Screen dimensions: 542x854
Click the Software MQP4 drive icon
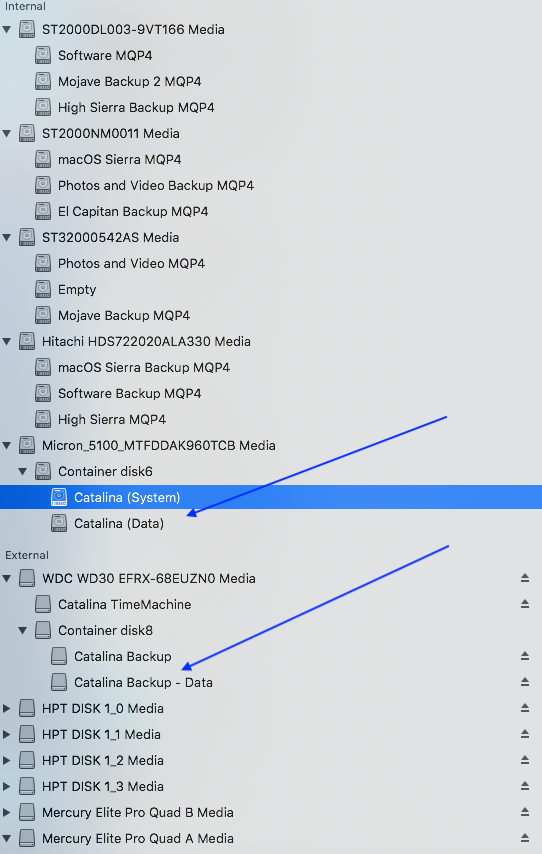[43, 55]
